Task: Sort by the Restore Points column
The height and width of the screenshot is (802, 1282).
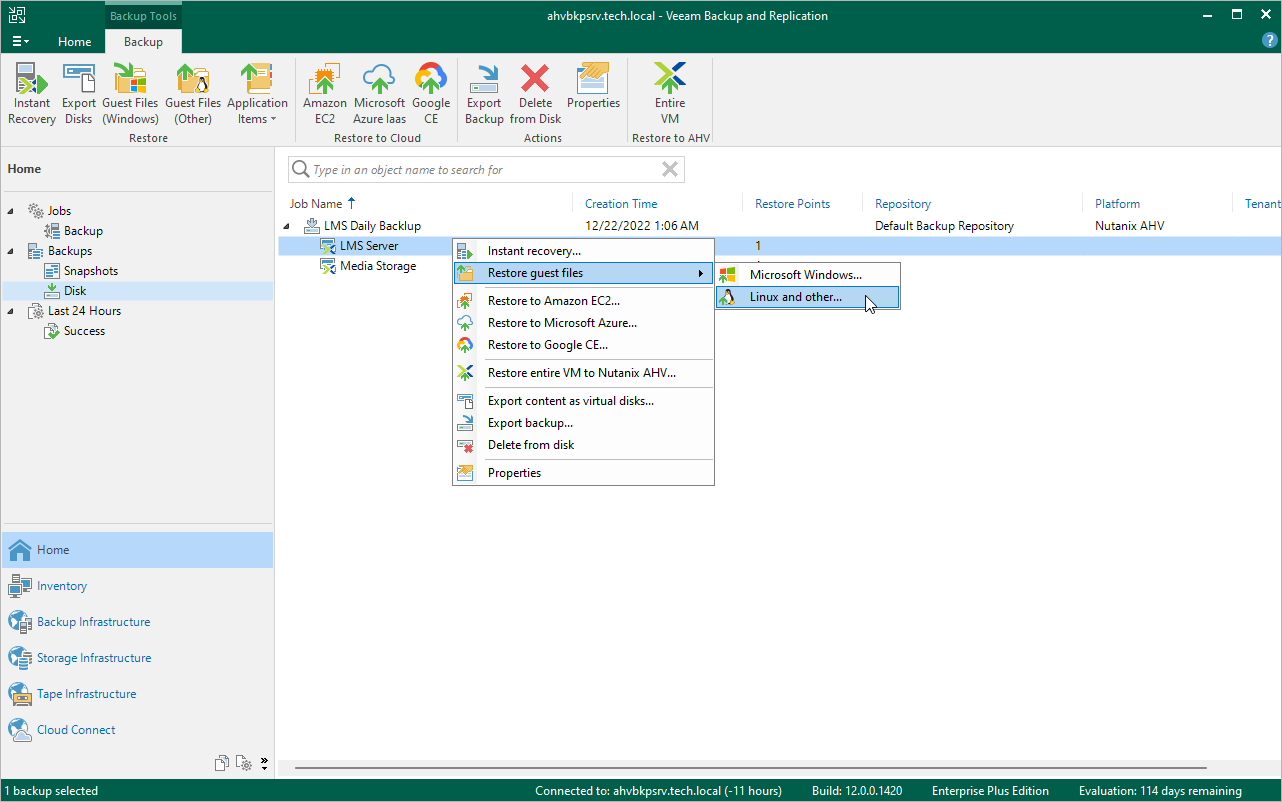Action: point(792,203)
